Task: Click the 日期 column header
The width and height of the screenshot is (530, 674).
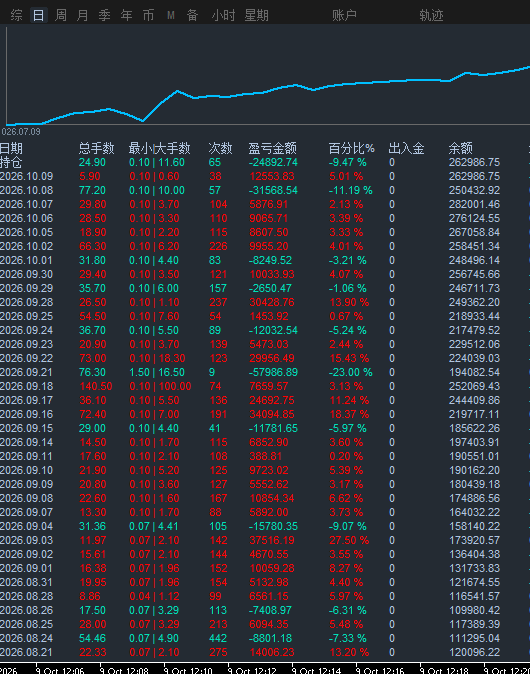Action: (11, 149)
